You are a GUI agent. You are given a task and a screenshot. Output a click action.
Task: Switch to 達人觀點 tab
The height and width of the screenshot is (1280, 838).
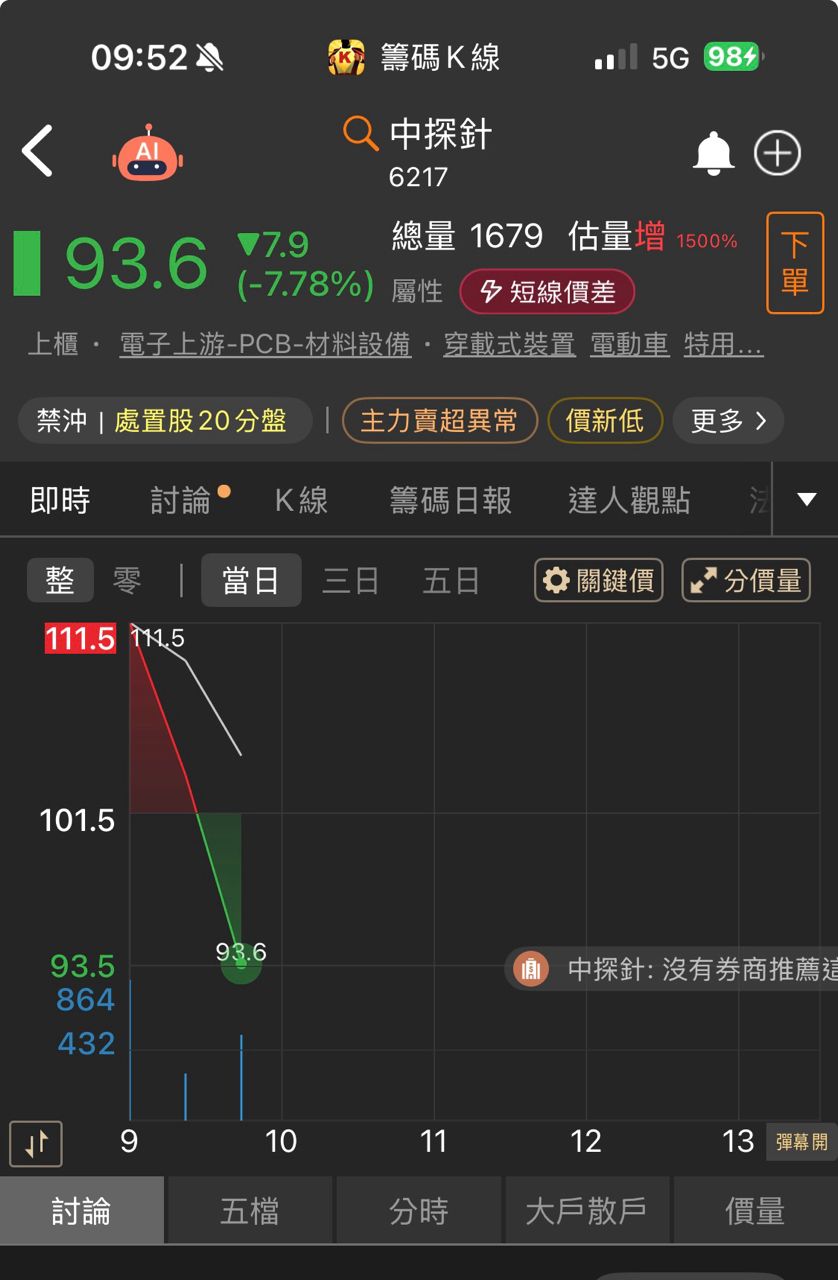(x=629, y=500)
